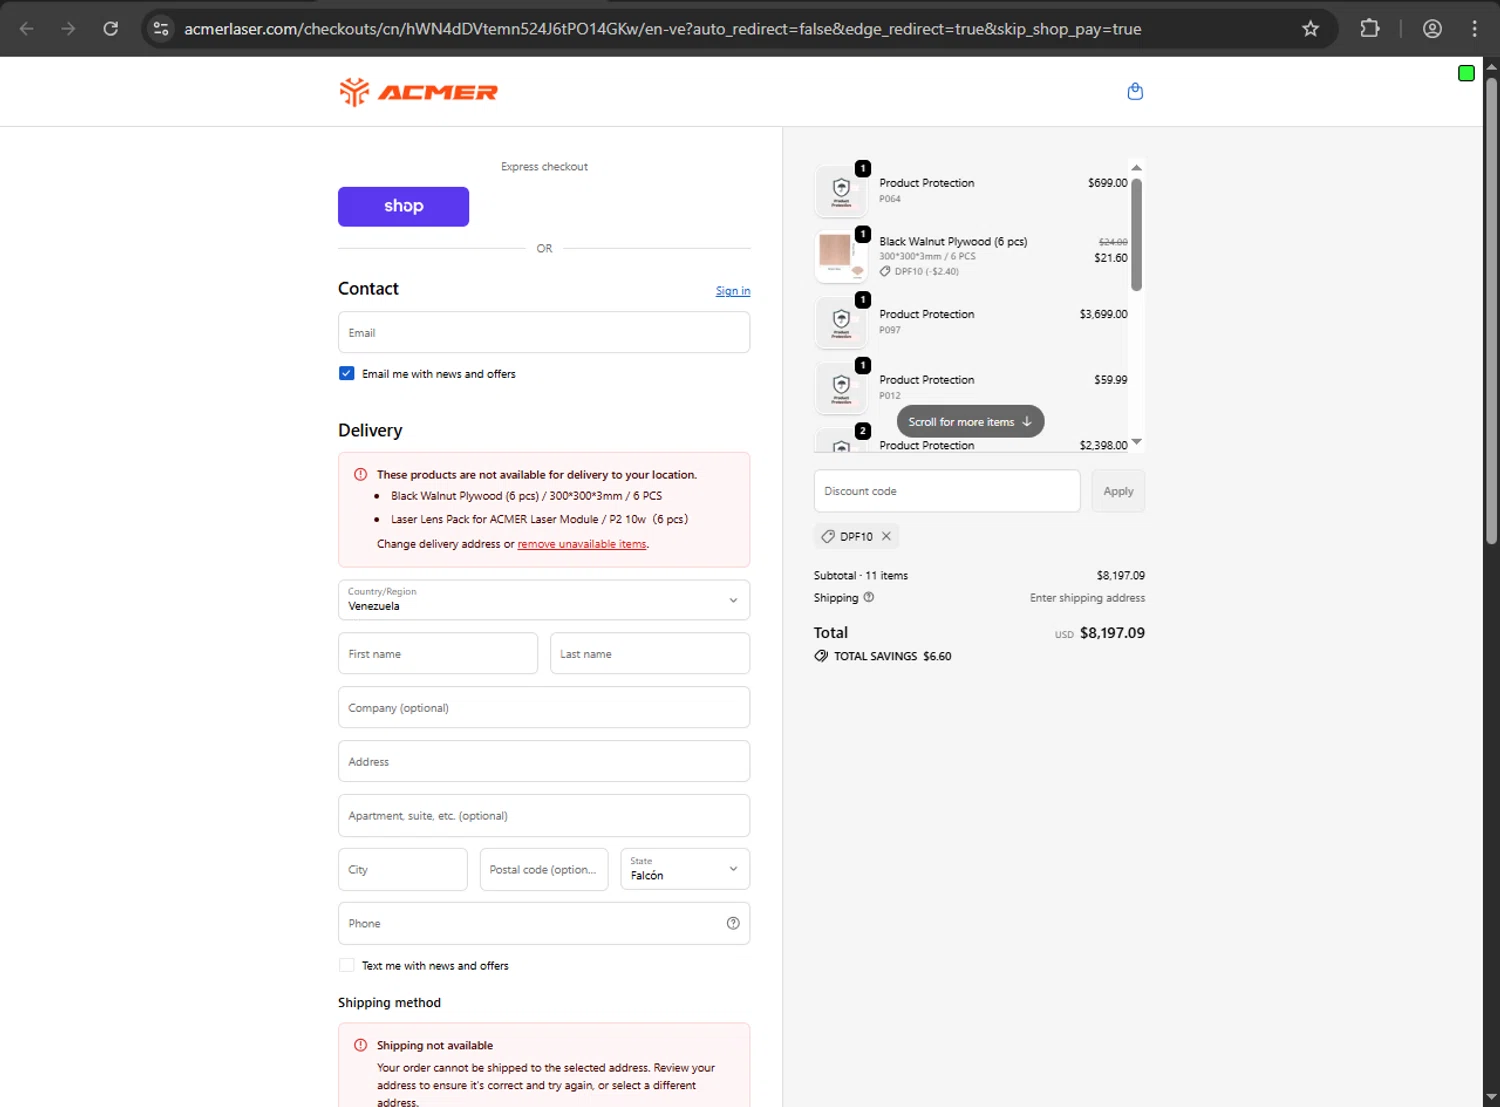The width and height of the screenshot is (1500, 1107).
Task: Click the Apply discount button
Action: click(1118, 491)
